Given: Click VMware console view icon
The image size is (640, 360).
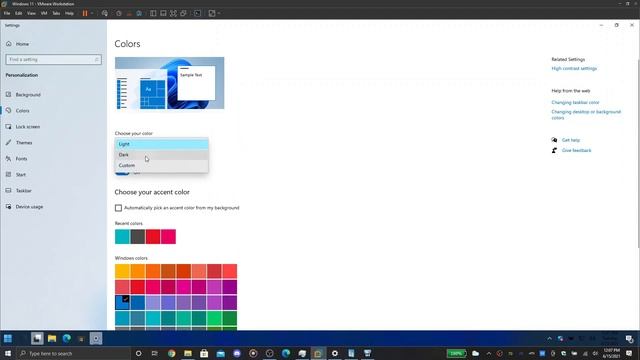Looking at the screenshot, I should 198,13.
